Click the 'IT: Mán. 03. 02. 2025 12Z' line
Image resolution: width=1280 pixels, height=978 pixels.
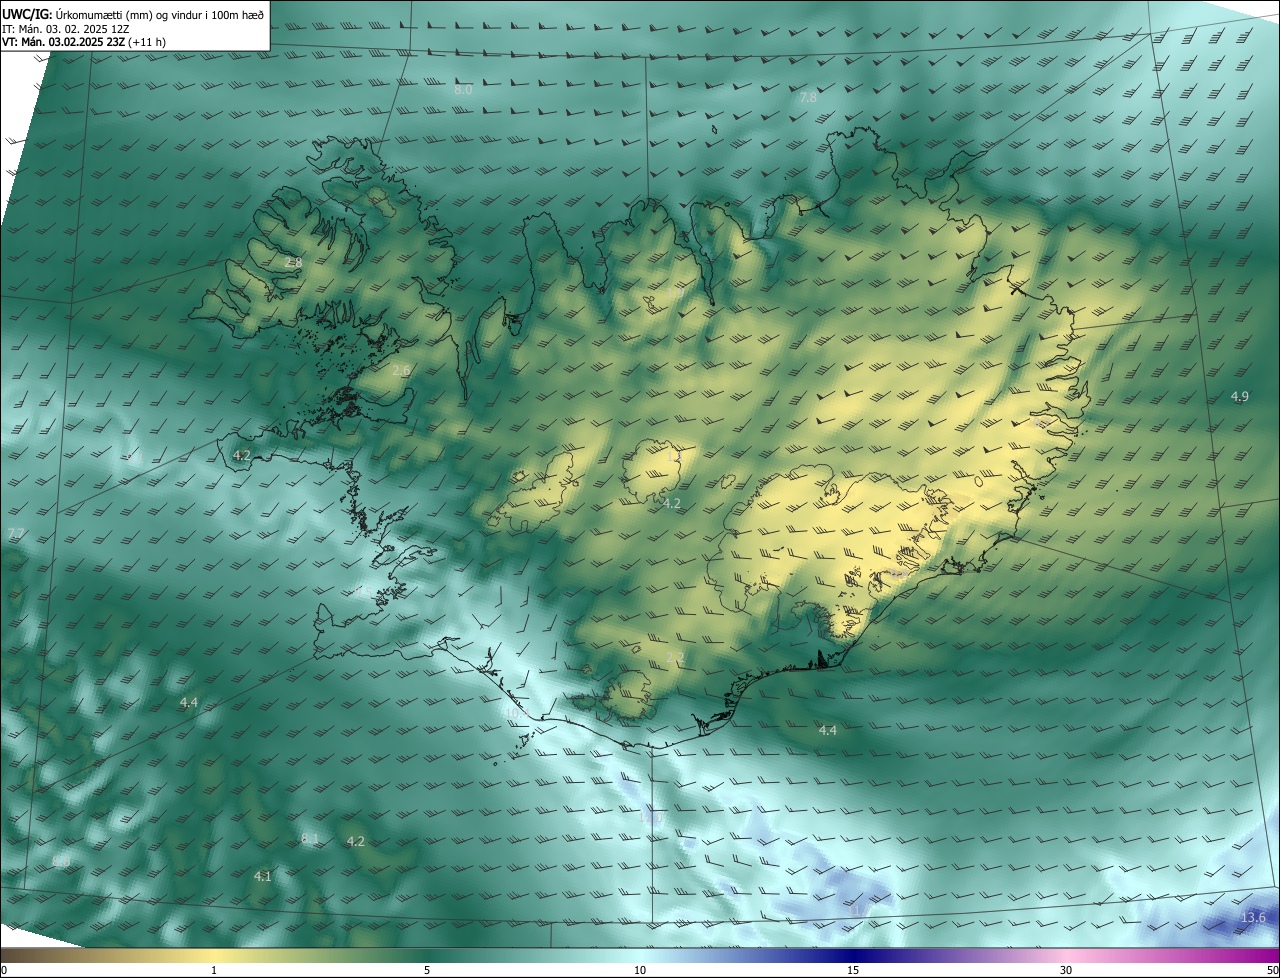tap(68, 29)
